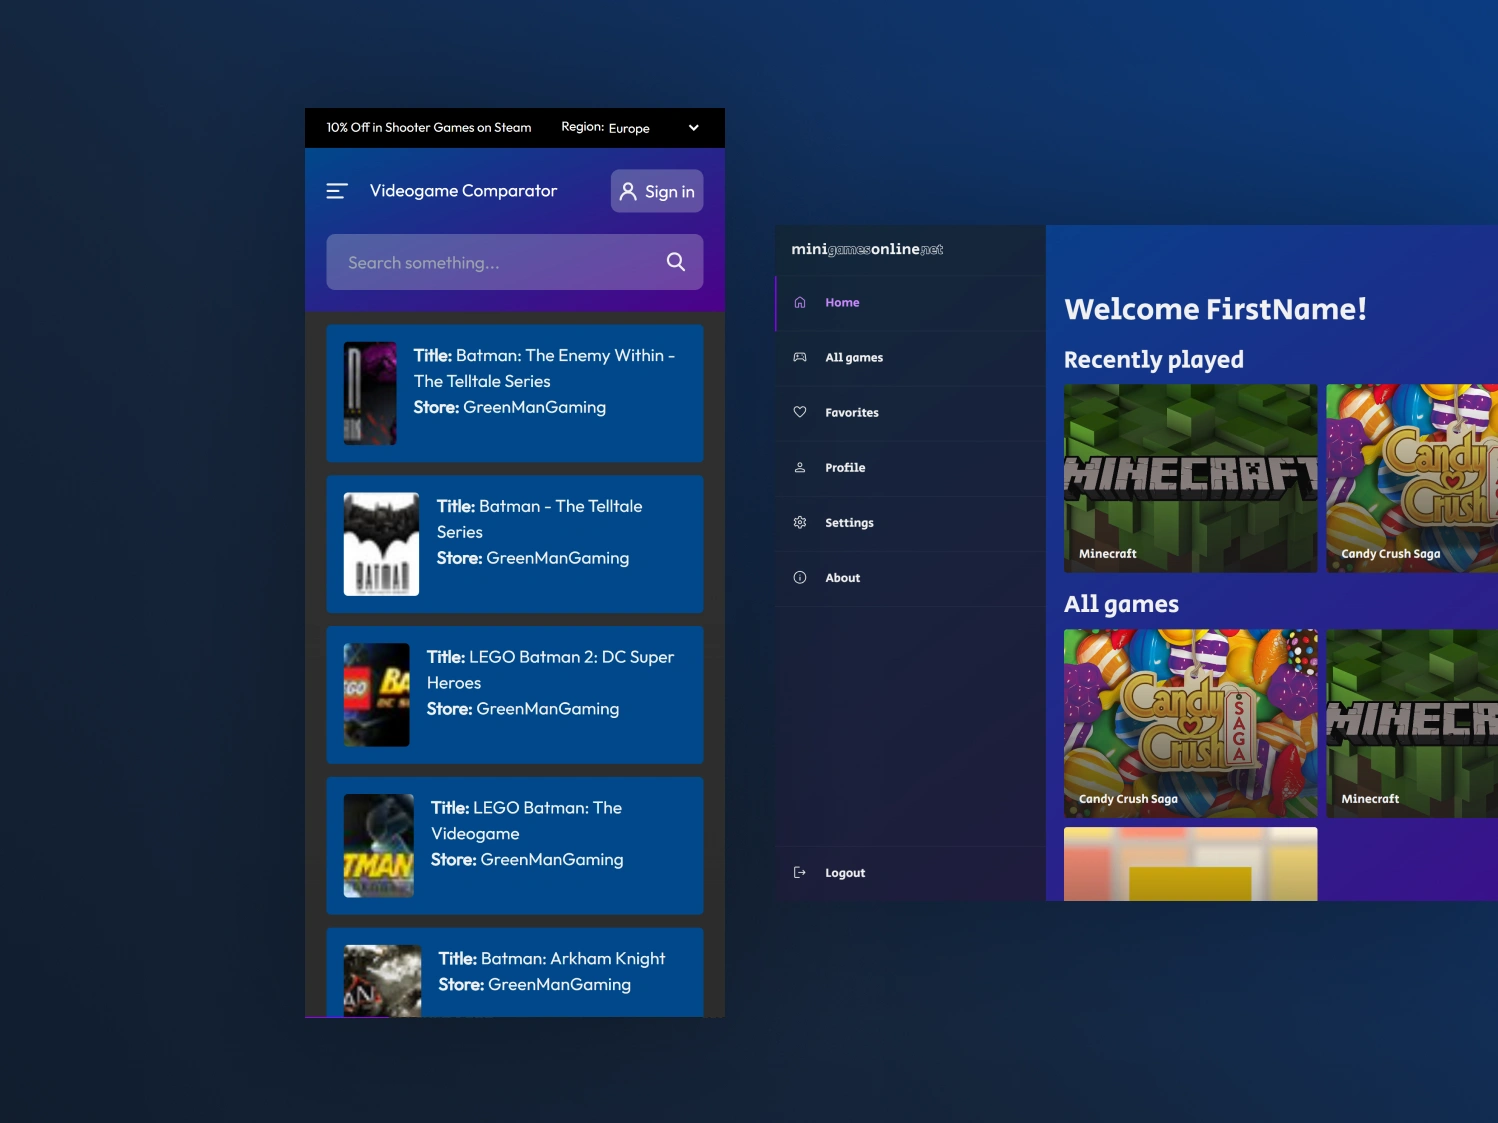Expand the Region dropdown chevron

coord(694,128)
